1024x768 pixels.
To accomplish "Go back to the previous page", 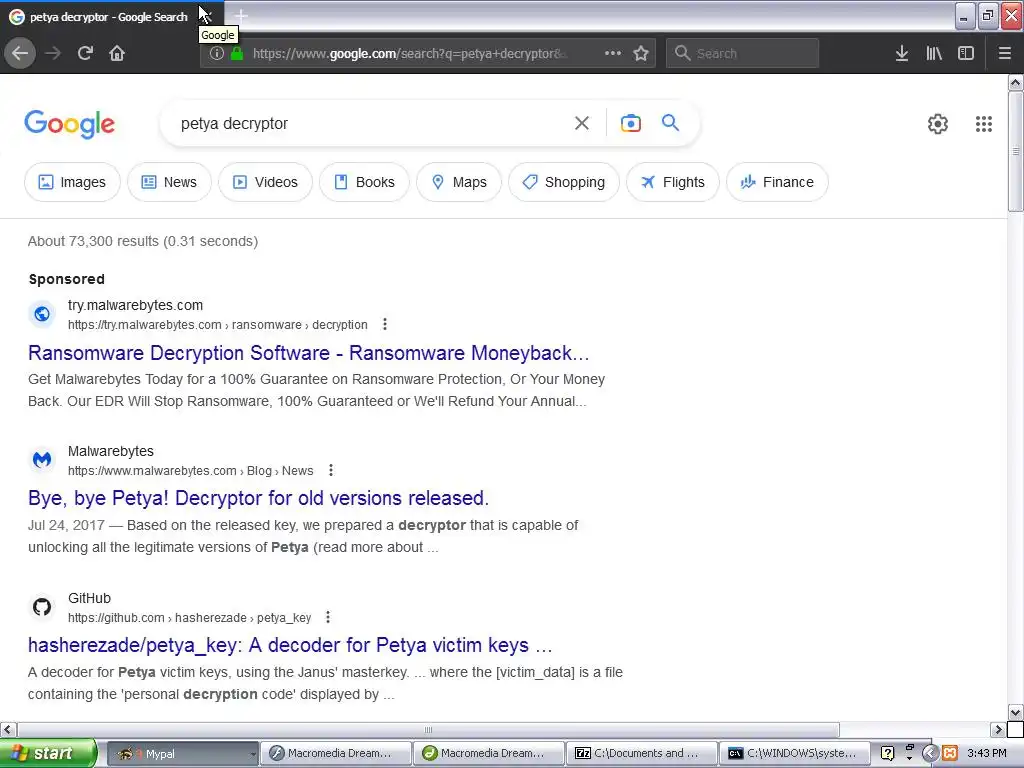I will [x=20, y=53].
